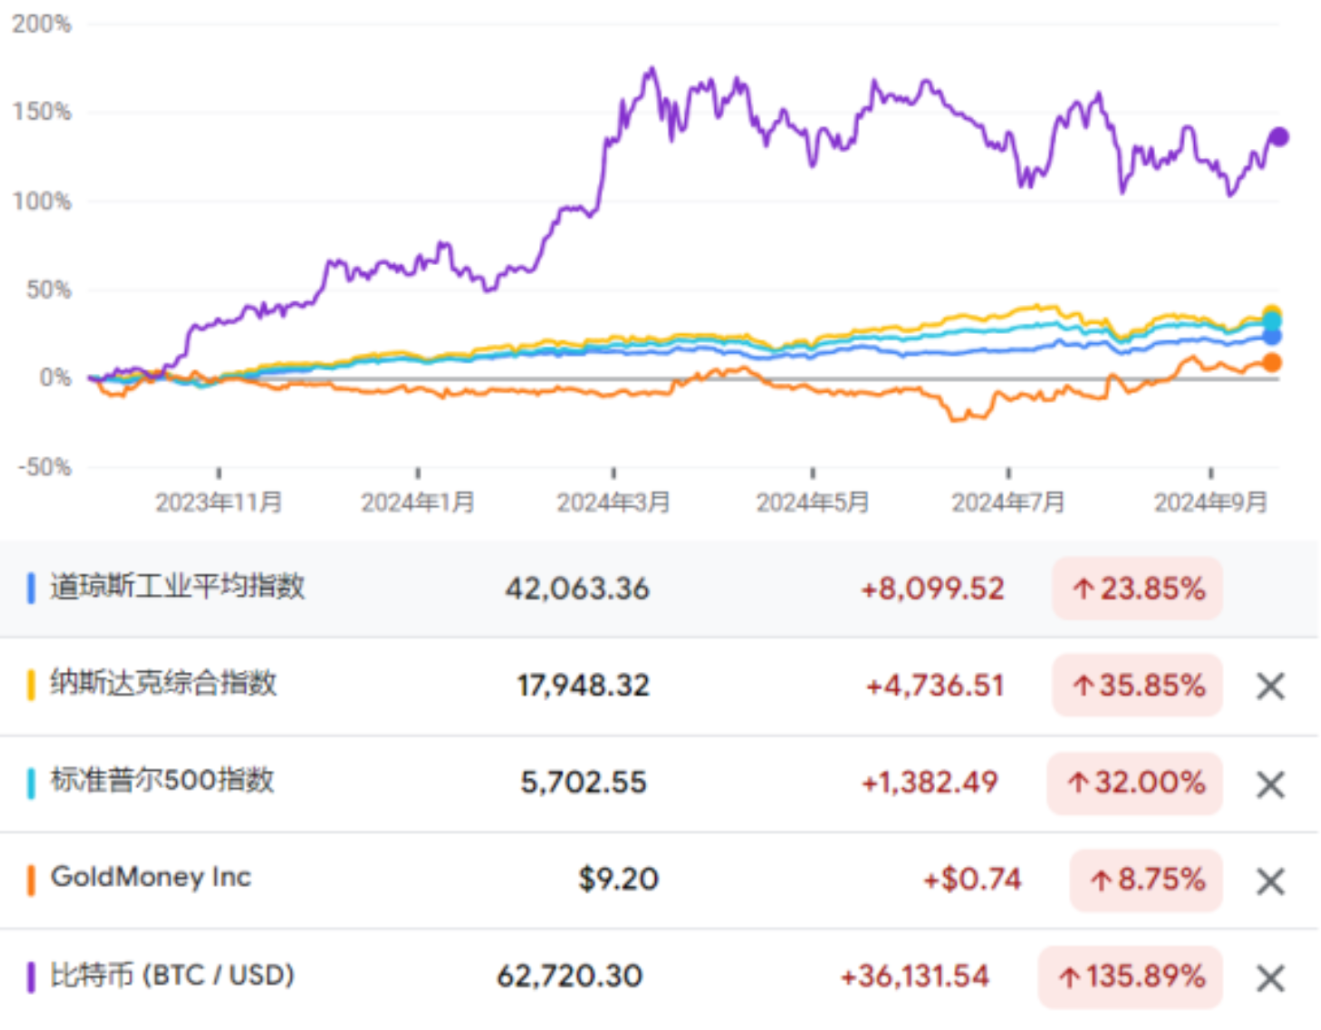Select the 标准普尔500指数 name
The height and width of the screenshot is (1030, 1321).
point(162,780)
